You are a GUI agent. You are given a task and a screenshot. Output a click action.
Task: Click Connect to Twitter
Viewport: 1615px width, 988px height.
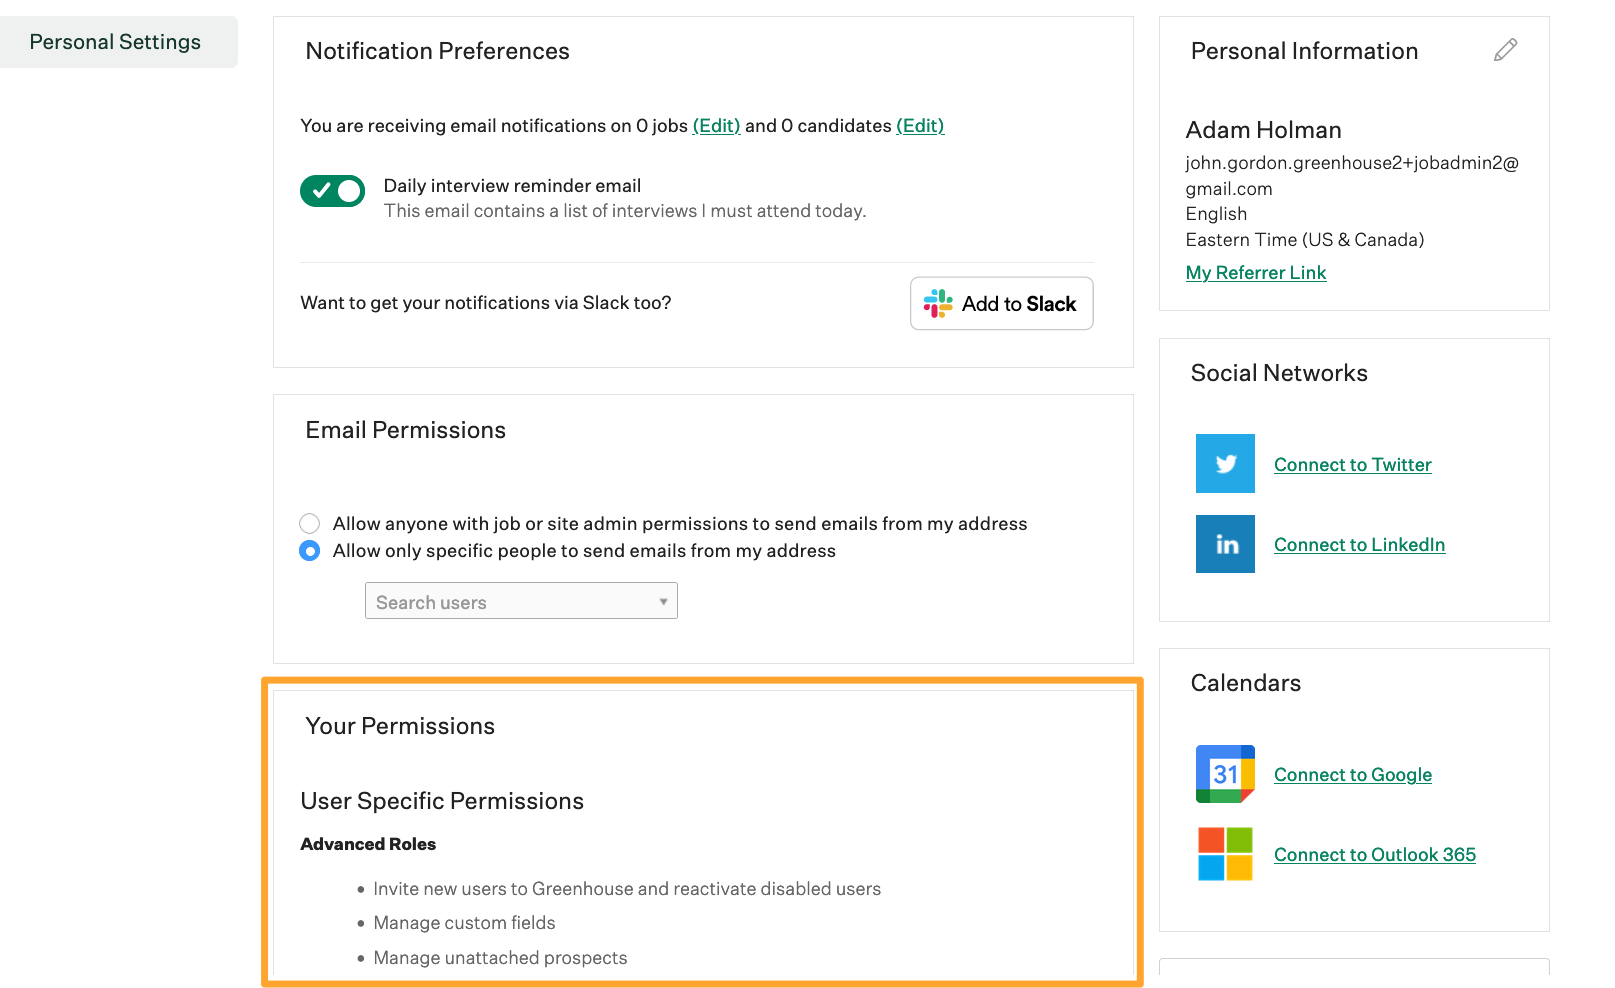pos(1352,464)
